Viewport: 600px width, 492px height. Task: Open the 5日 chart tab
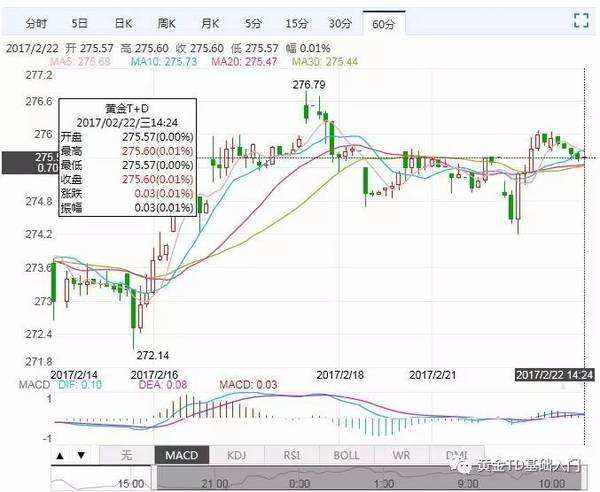pyautogui.click(x=80, y=24)
